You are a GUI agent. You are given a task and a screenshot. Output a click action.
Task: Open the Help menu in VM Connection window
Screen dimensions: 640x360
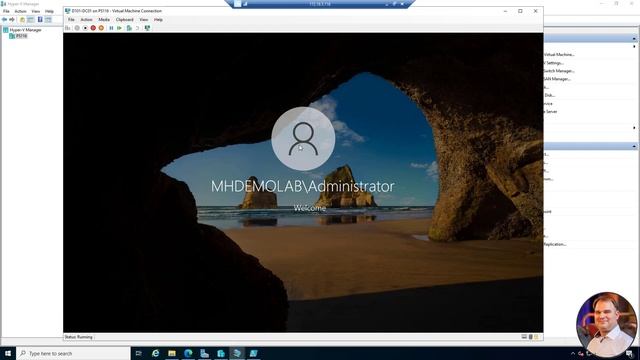pos(158,20)
